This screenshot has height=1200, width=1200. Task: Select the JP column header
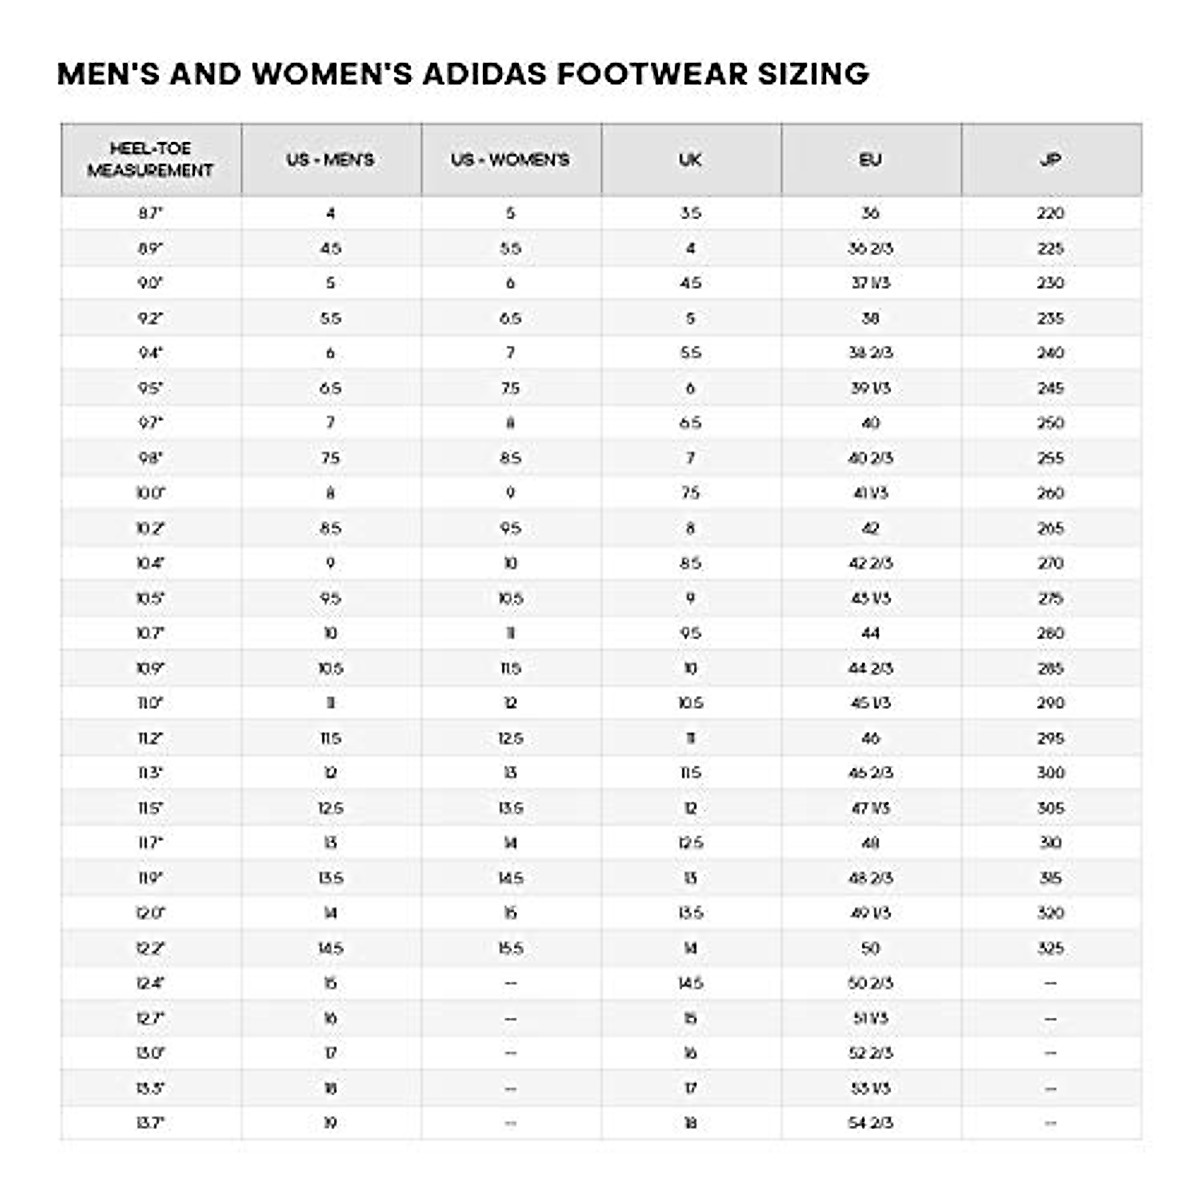click(1050, 160)
